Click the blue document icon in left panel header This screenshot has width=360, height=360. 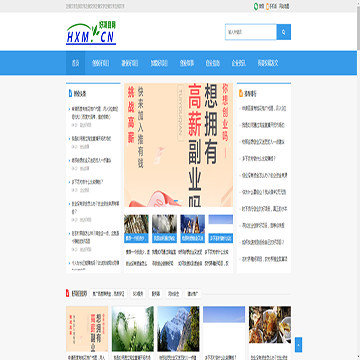click(x=70, y=94)
